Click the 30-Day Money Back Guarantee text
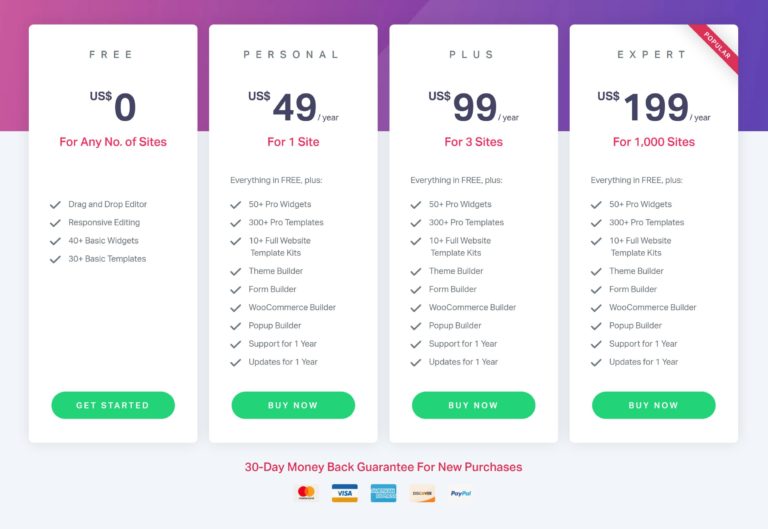768x529 pixels. pyautogui.click(x=383, y=467)
